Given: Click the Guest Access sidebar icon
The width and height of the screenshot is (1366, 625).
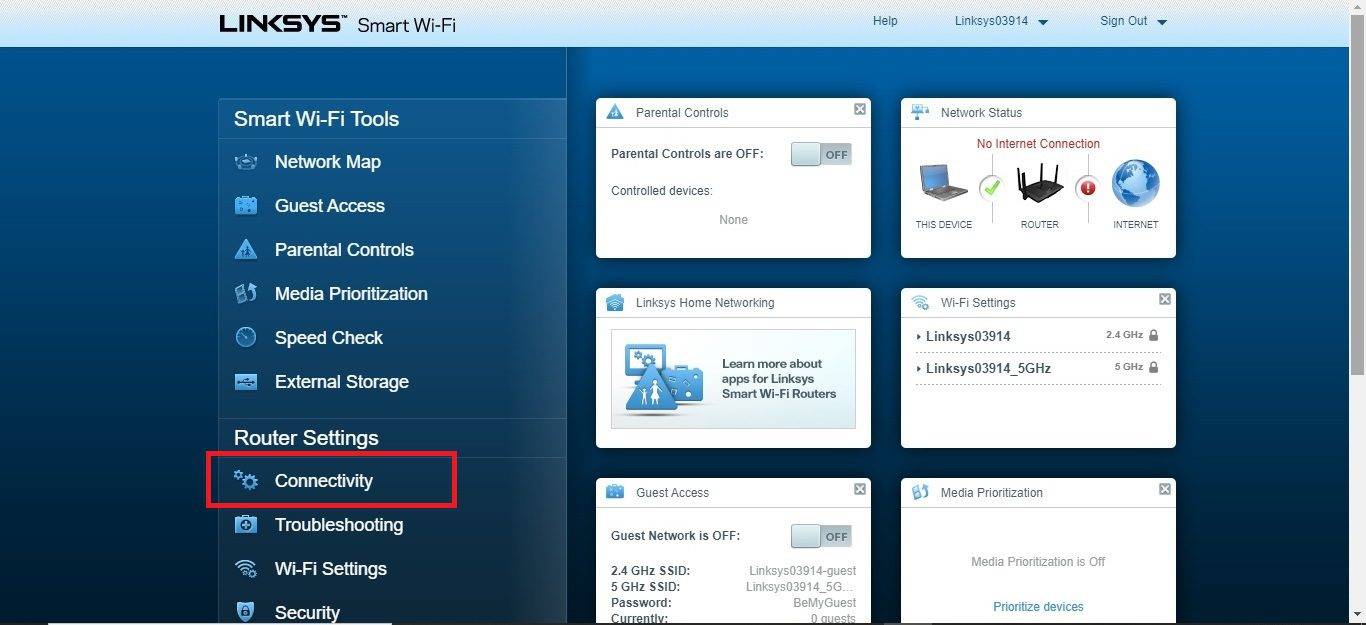Looking at the screenshot, I should (246, 206).
